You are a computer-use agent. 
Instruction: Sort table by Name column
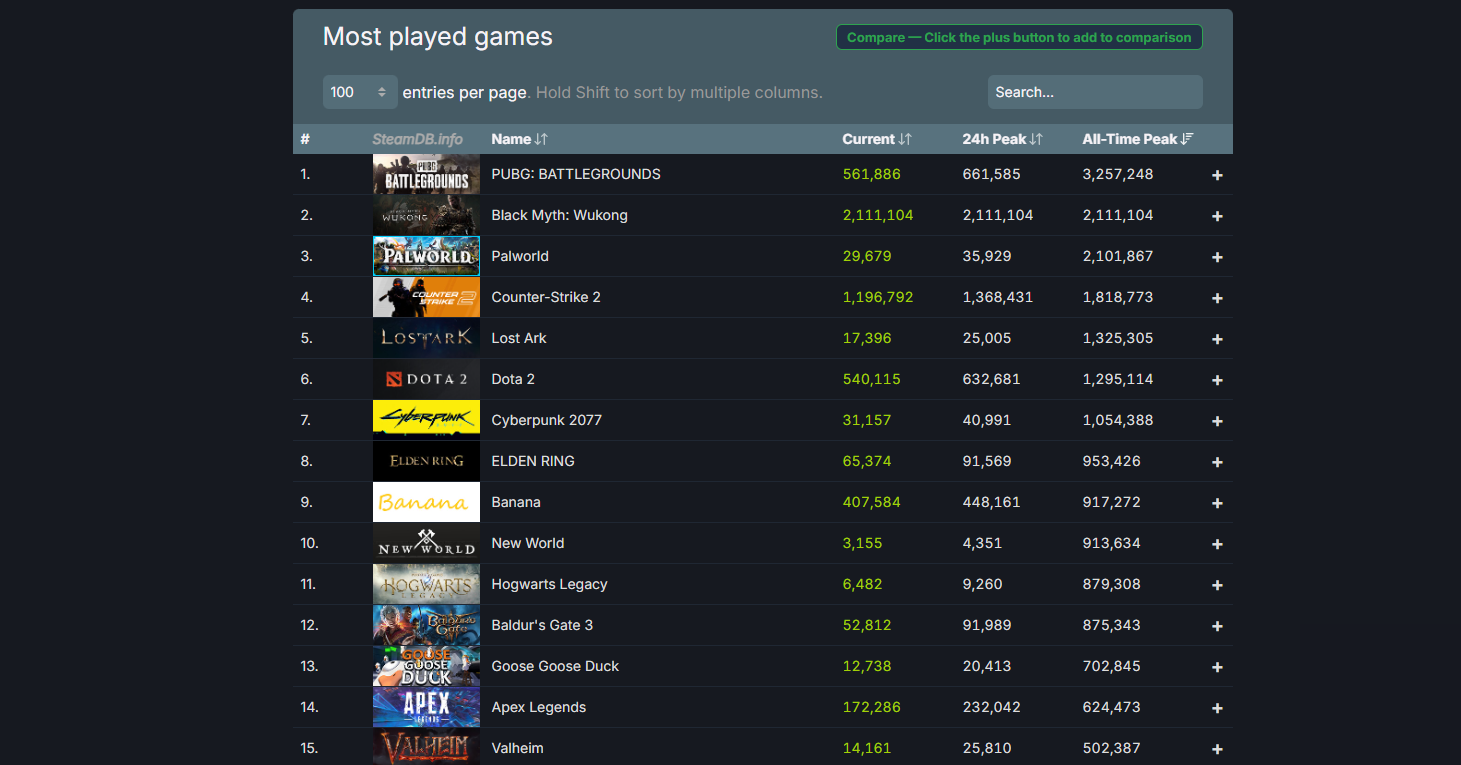(519, 139)
